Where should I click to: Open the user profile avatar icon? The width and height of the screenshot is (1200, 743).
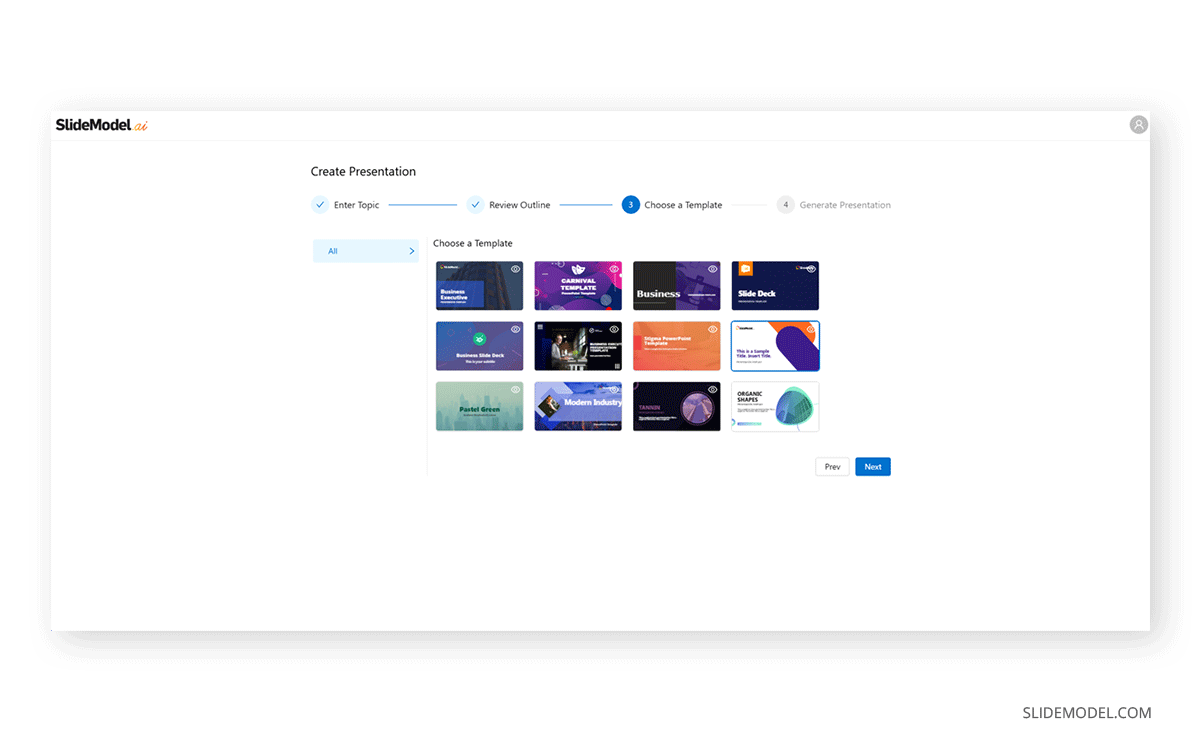(1138, 125)
